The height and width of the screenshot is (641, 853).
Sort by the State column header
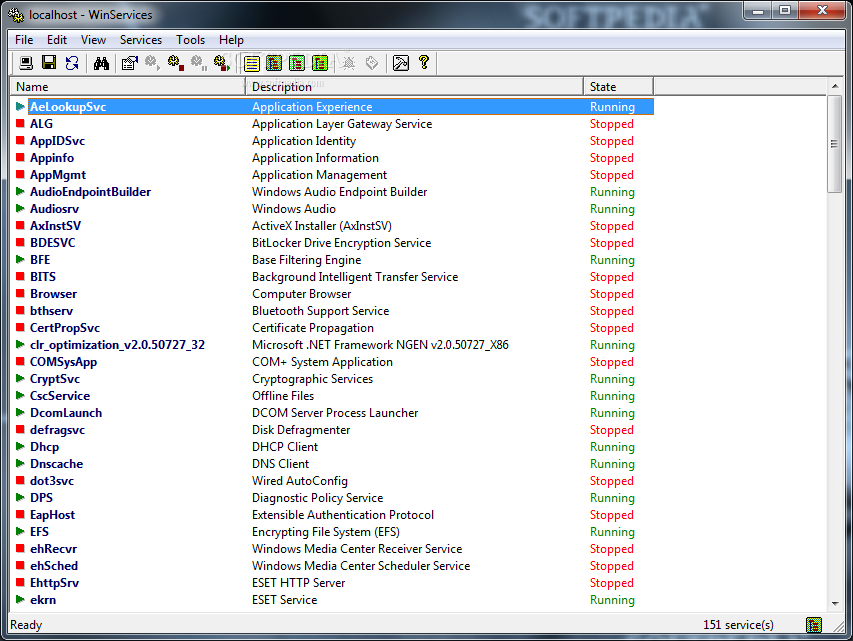coord(619,87)
